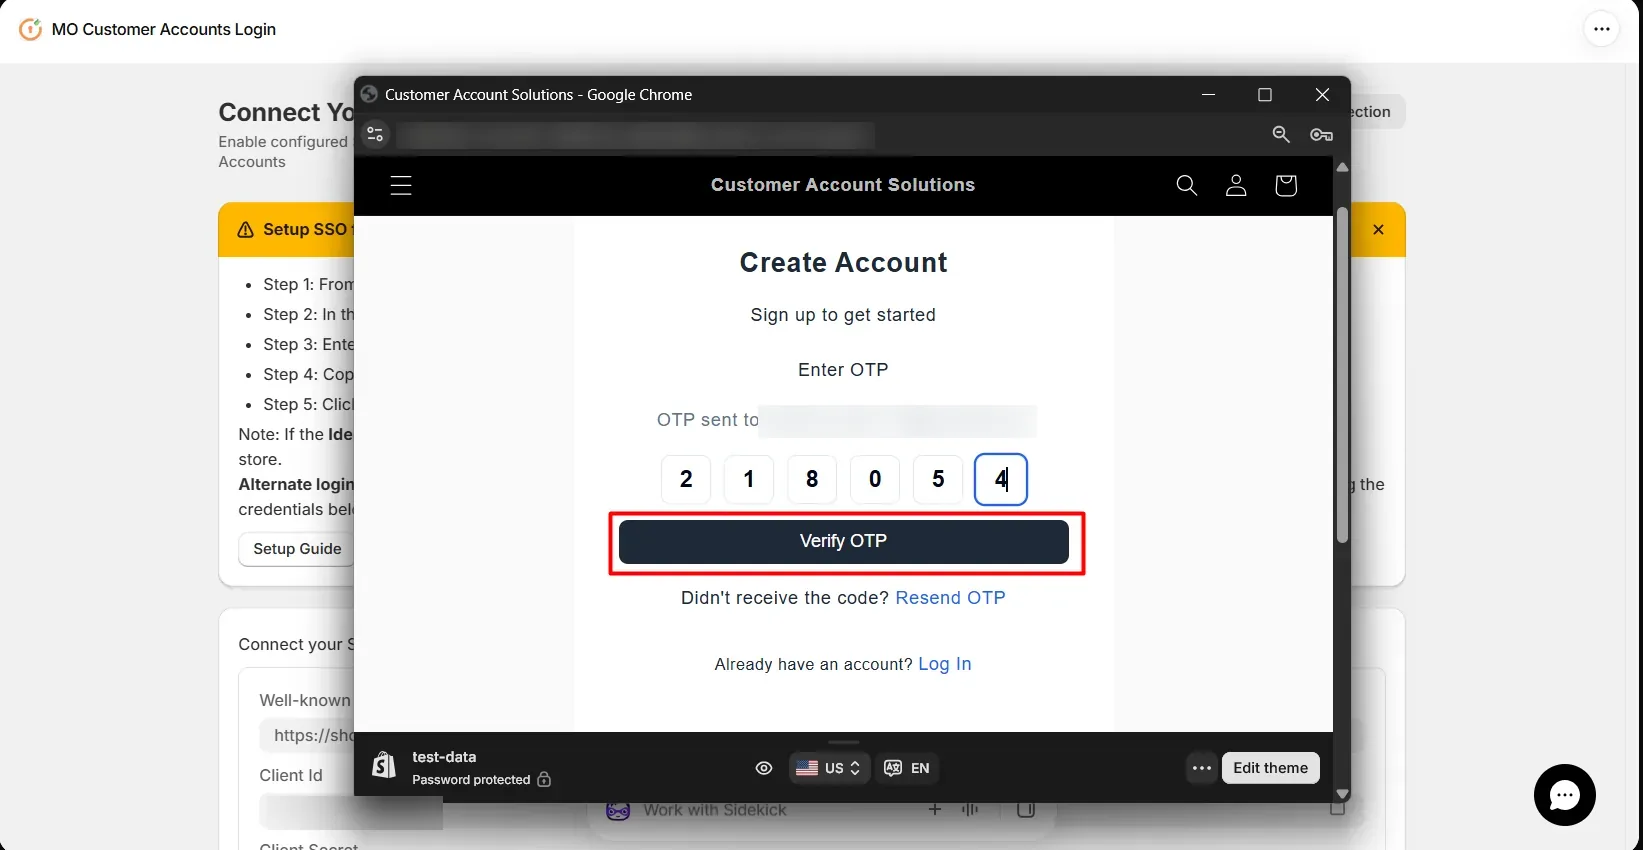Click the Setup SSO warning triangle icon

click(245, 230)
